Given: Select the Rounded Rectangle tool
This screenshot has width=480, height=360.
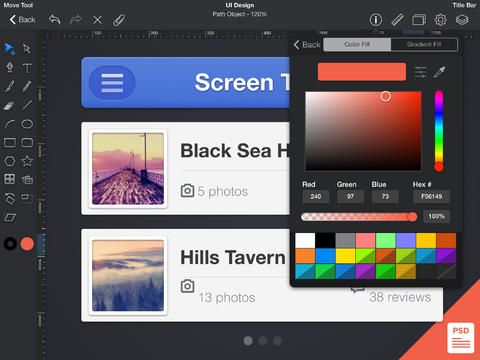Looking at the screenshot, I should pyautogui.click(x=27, y=143).
